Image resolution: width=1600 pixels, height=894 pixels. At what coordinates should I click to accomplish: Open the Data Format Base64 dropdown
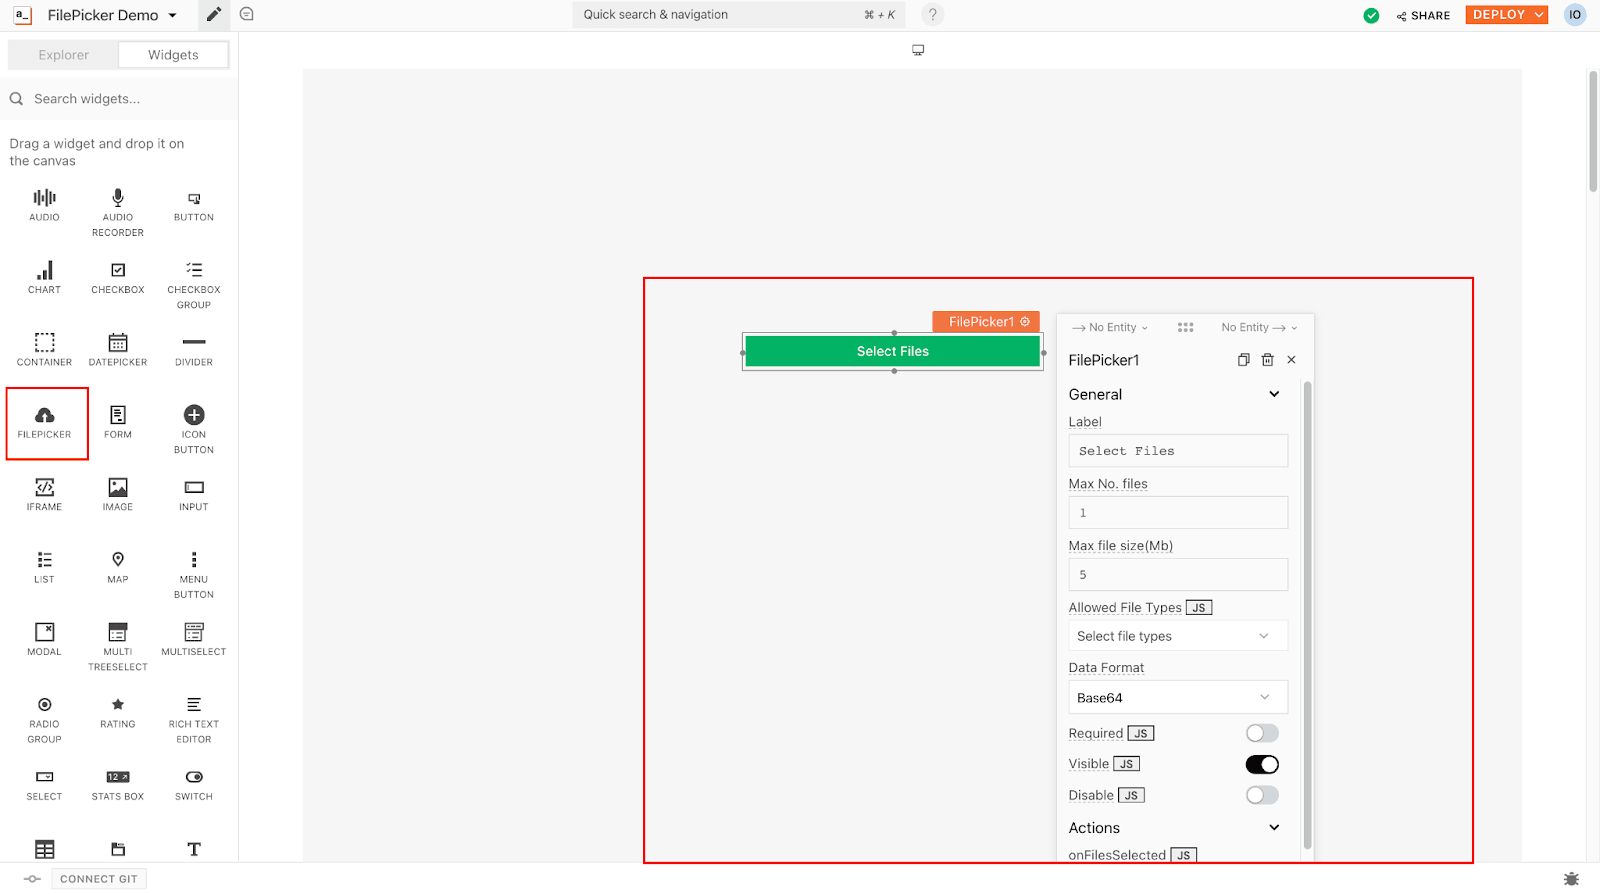tap(1177, 698)
